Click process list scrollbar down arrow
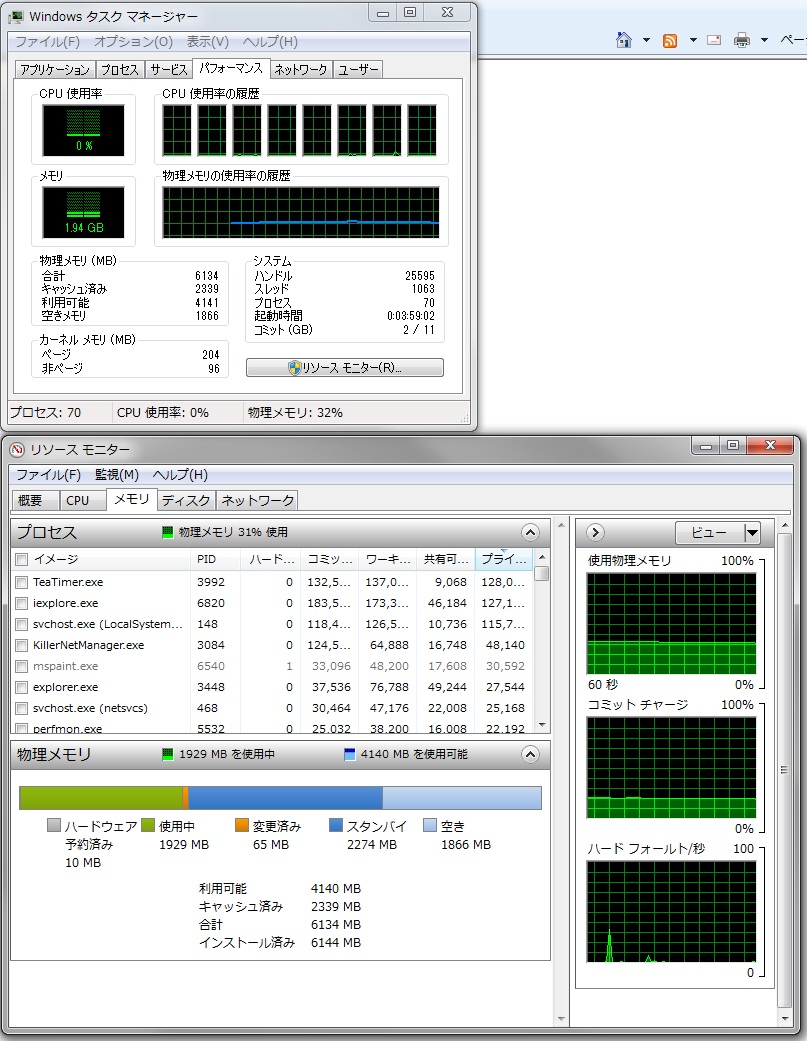This screenshot has width=807, height=1041. click(x=542, y=725)
